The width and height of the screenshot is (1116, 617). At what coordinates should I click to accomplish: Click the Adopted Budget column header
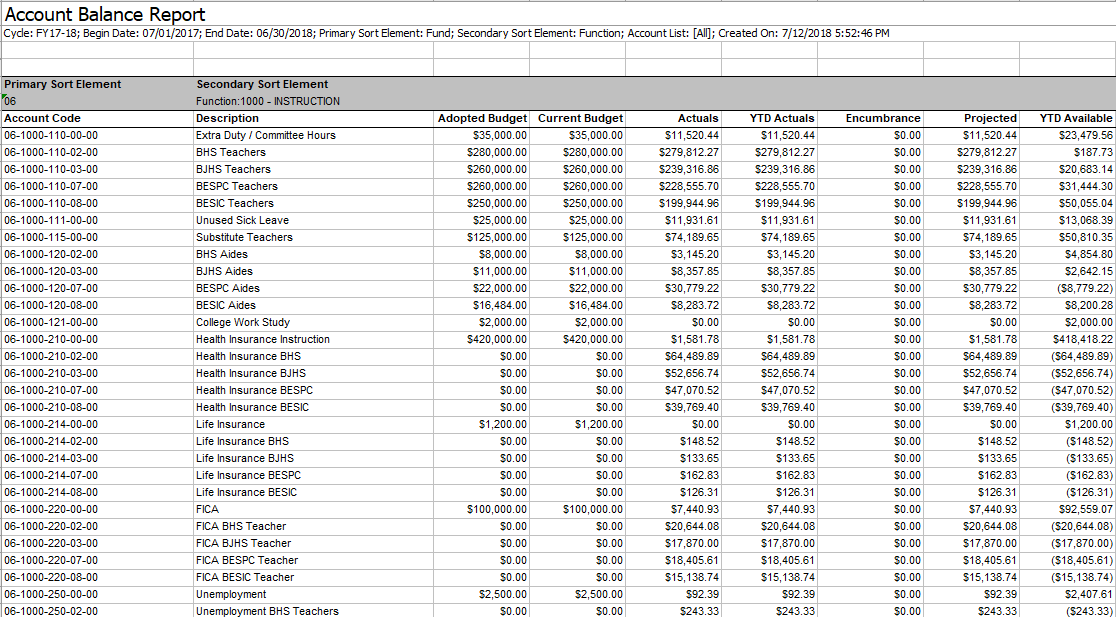(483, 118)
